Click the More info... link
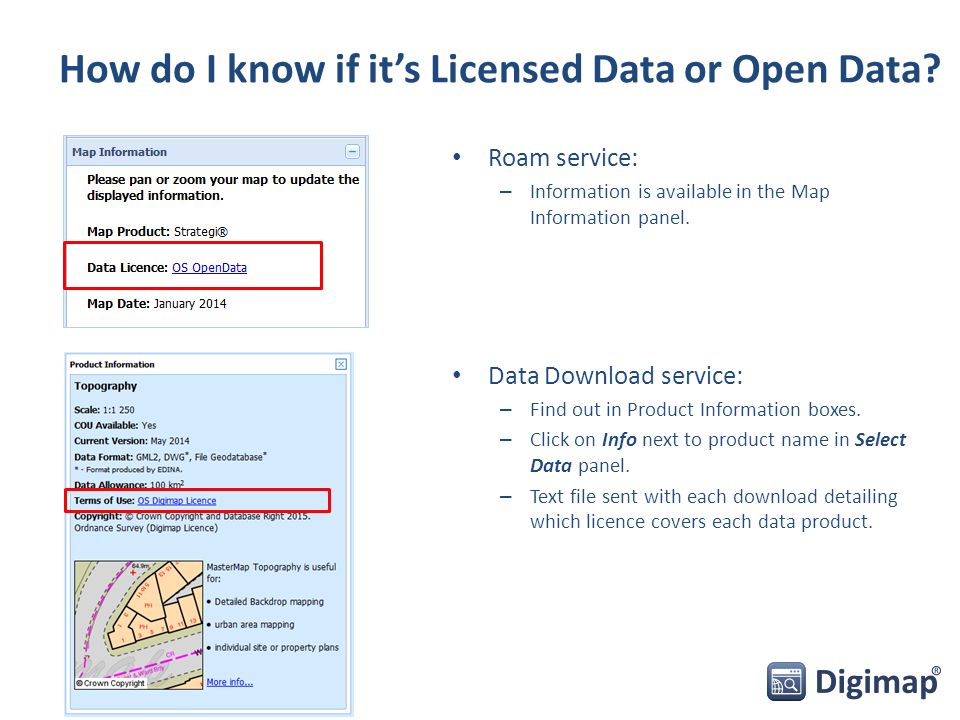 pyautogui.click(x=230, y=682)
